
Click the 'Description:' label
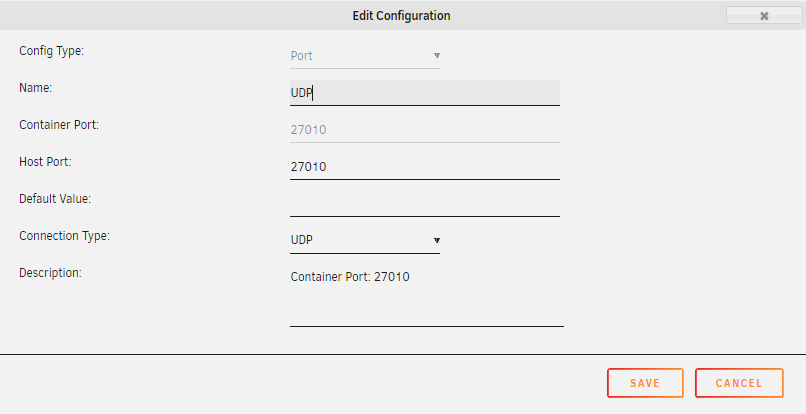pos(50,273)
